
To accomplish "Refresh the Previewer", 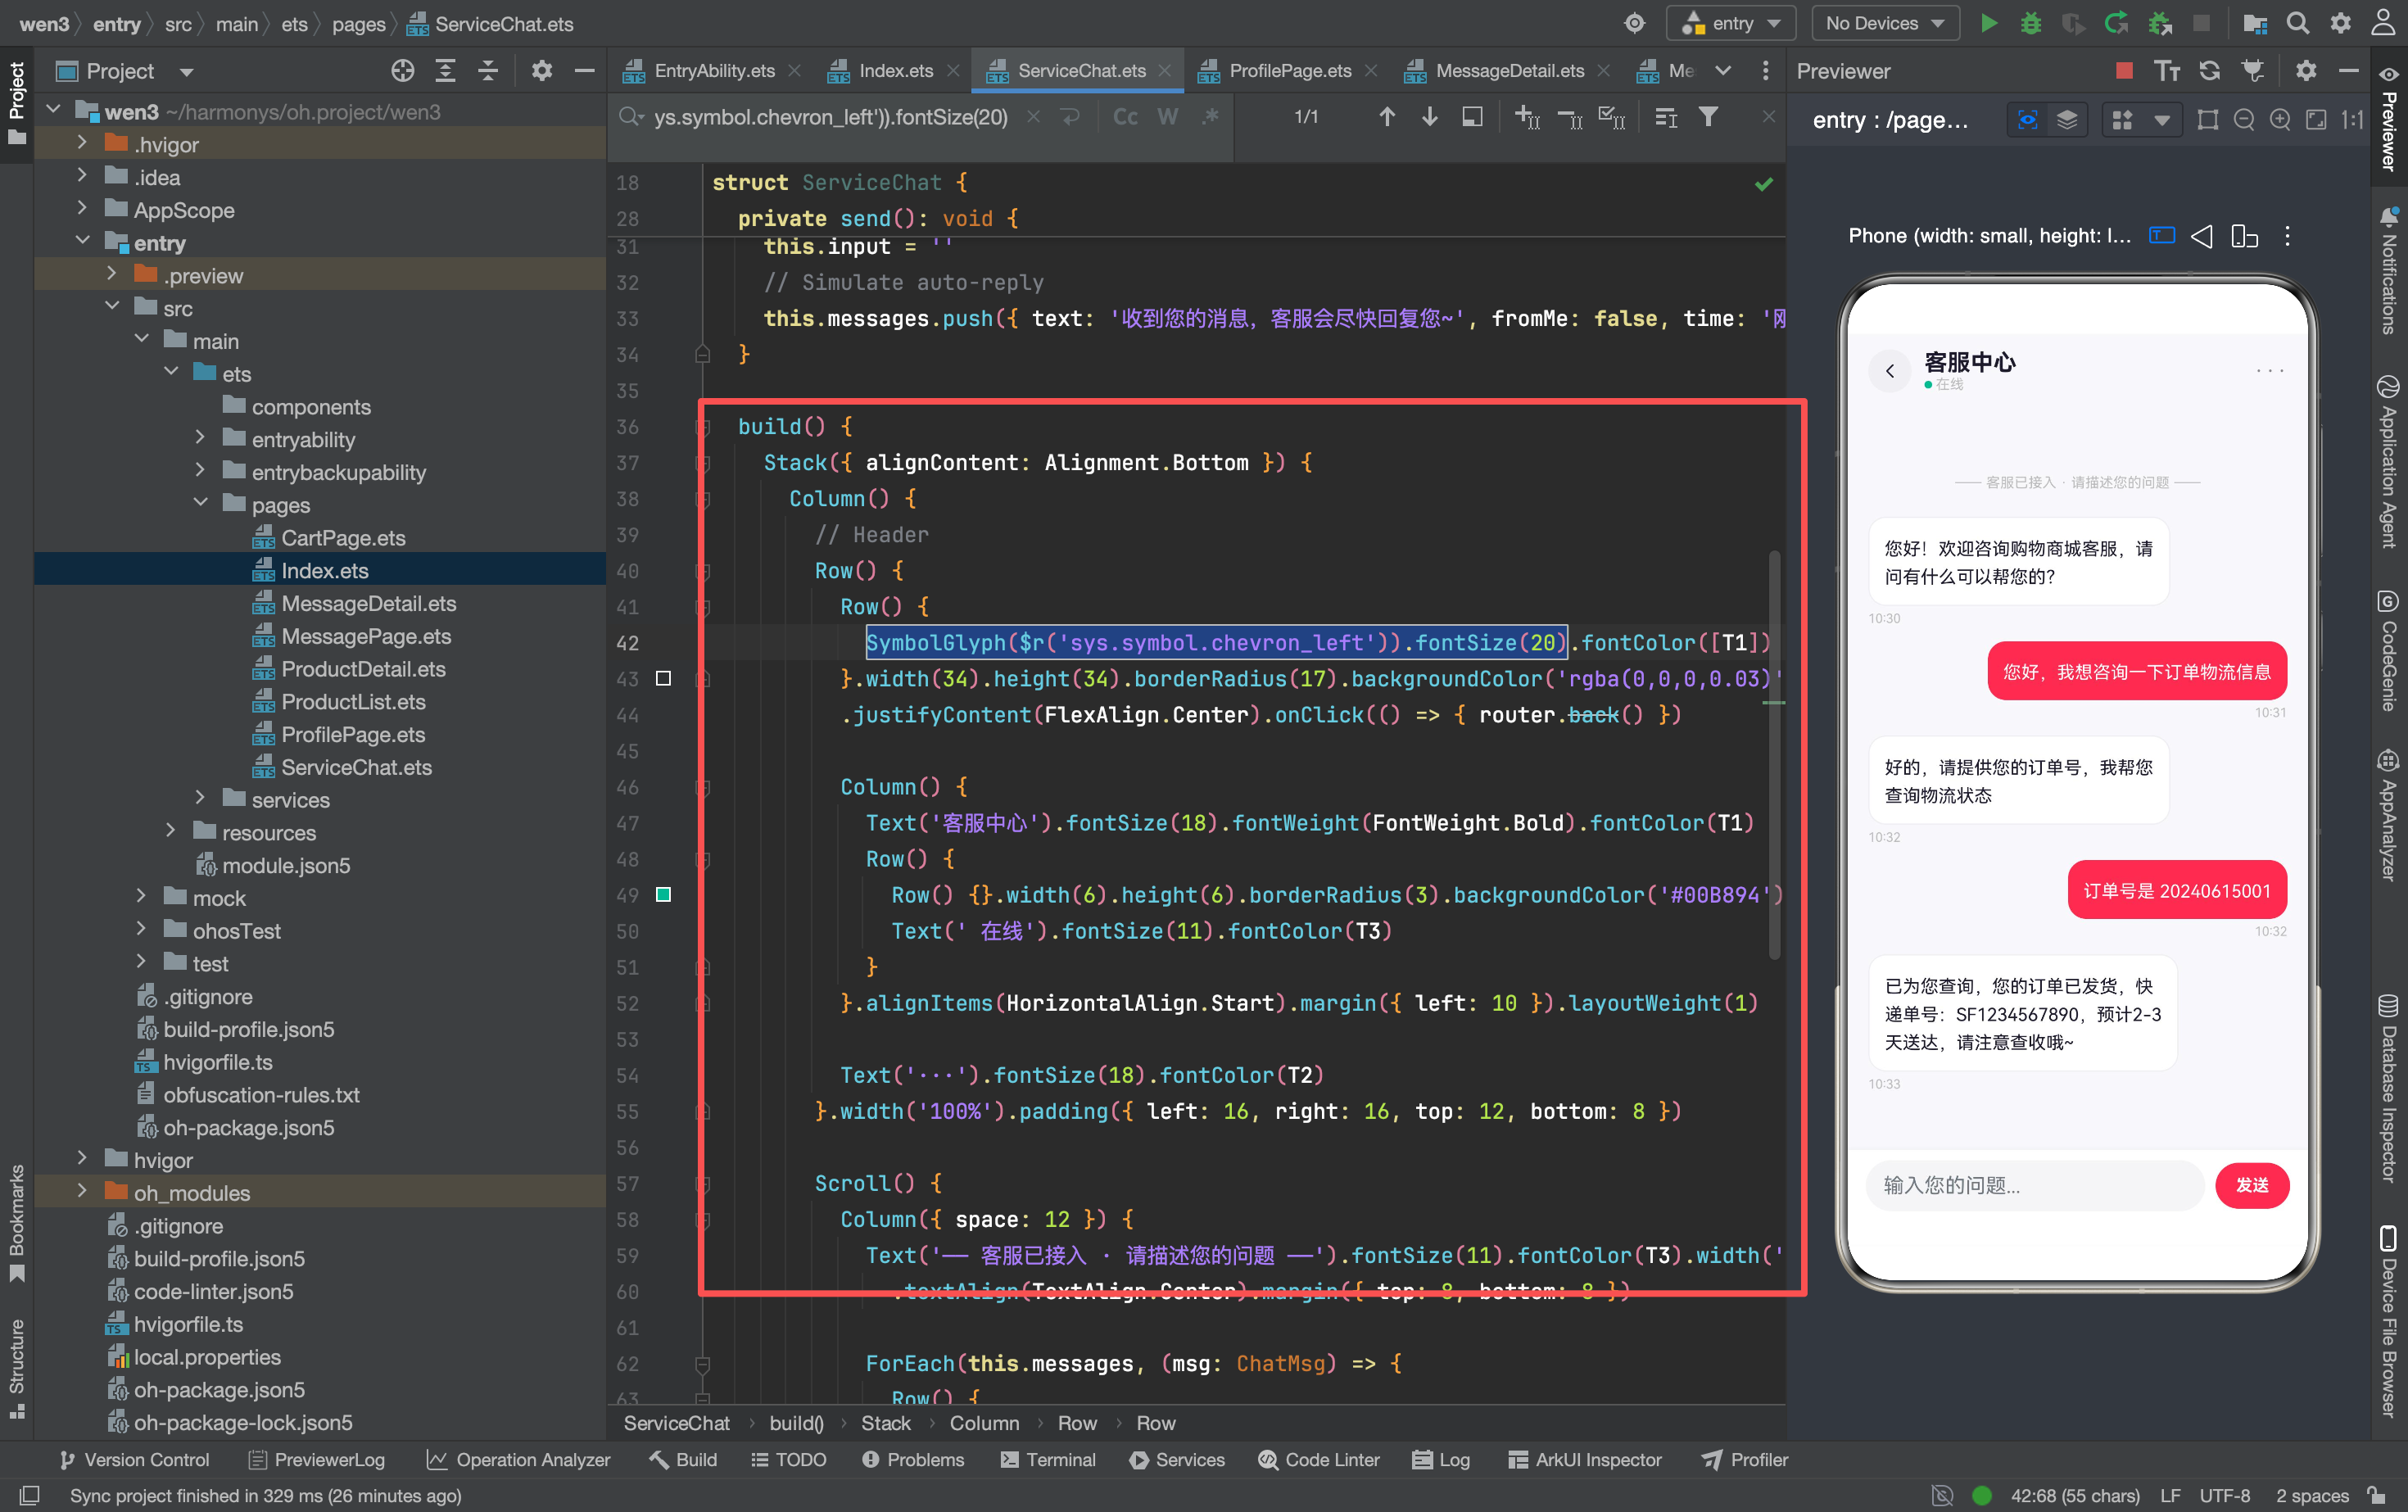I will pyautogui.click(x=2209, y=70).
